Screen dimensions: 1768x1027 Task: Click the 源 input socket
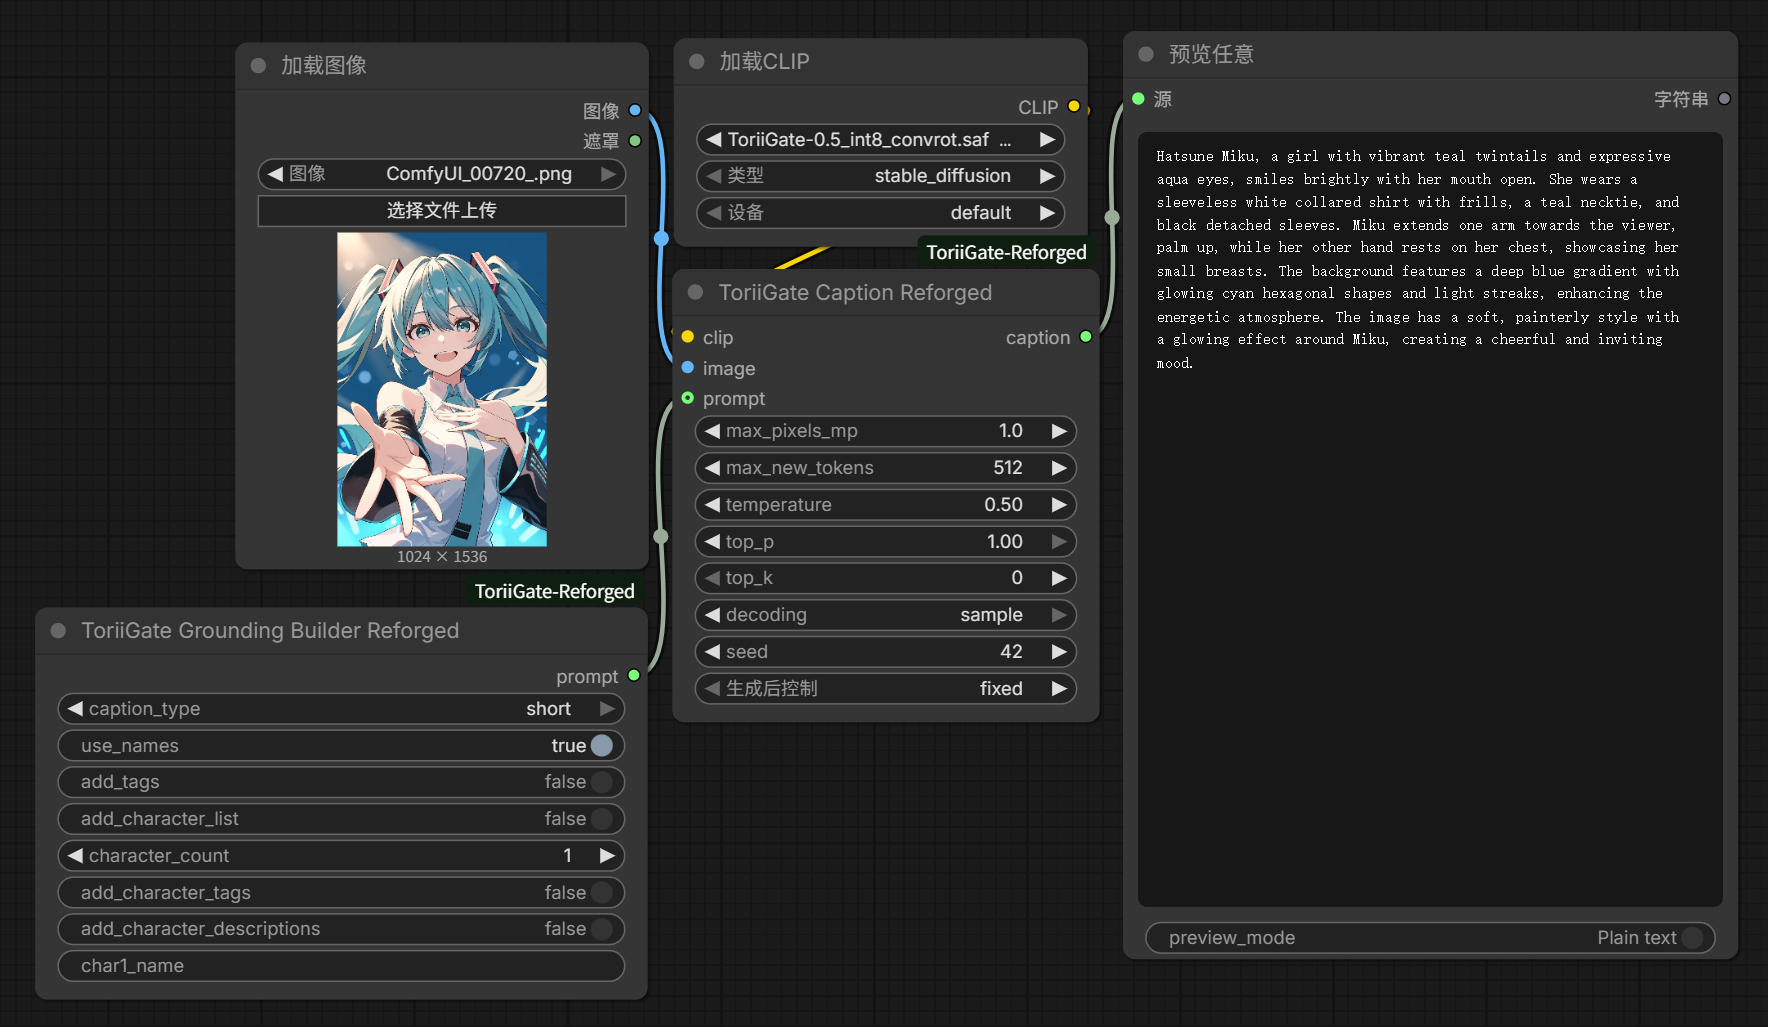point(1138,98)
